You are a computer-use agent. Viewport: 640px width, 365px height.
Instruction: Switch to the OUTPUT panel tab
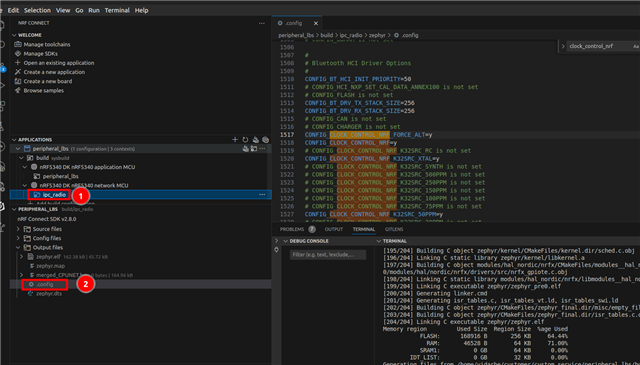[333, 229]
